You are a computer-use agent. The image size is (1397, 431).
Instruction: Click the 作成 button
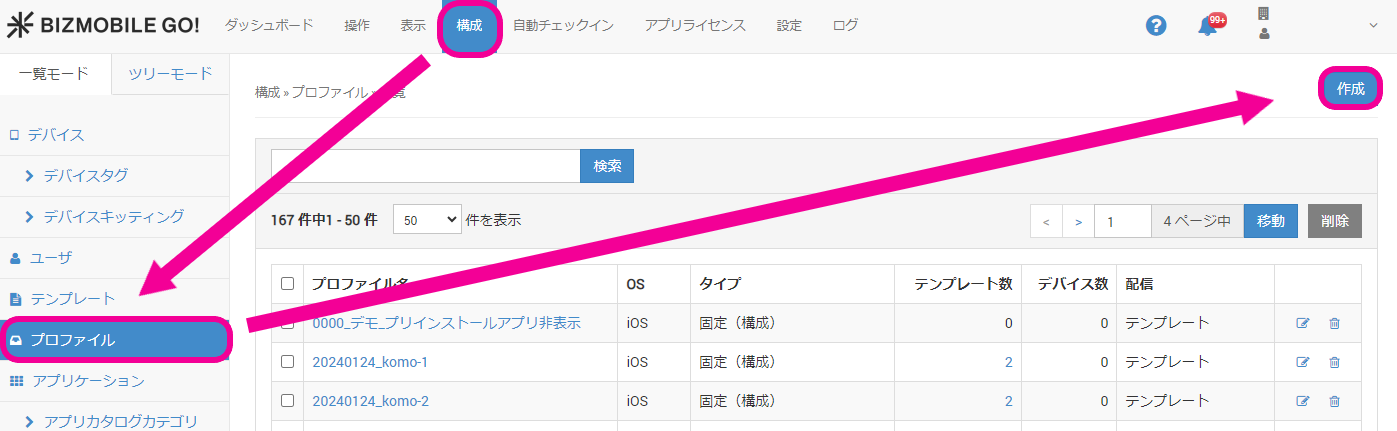coord(1350,89)
